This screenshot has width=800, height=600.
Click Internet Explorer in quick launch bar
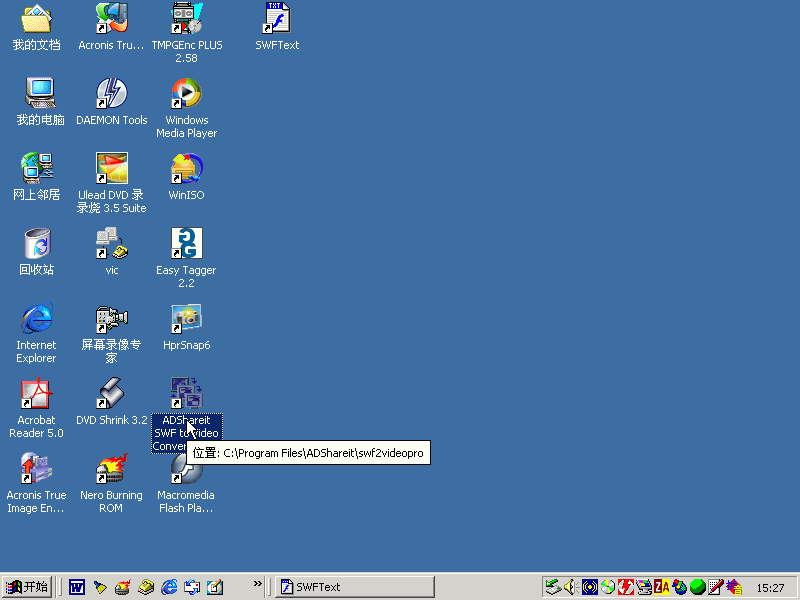(169, 587)
